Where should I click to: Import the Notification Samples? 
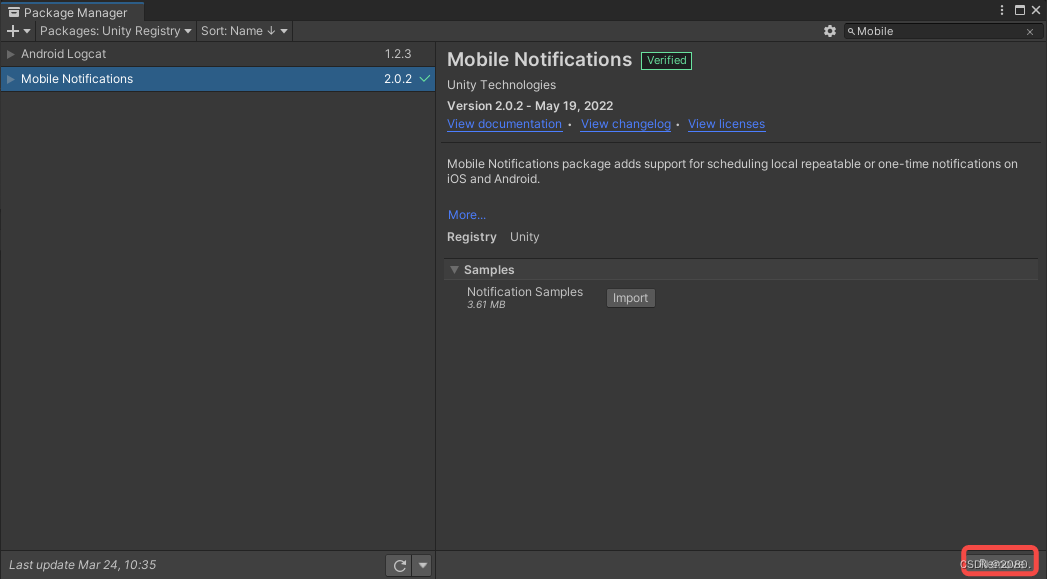pos(630,298)
